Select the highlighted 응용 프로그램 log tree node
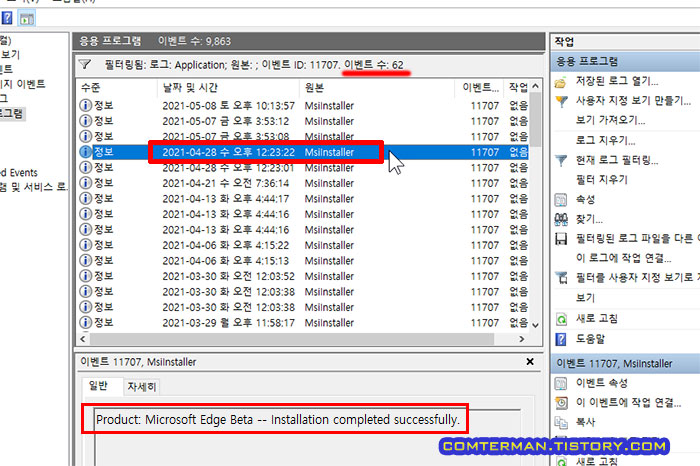 click(x=11, y=113)
